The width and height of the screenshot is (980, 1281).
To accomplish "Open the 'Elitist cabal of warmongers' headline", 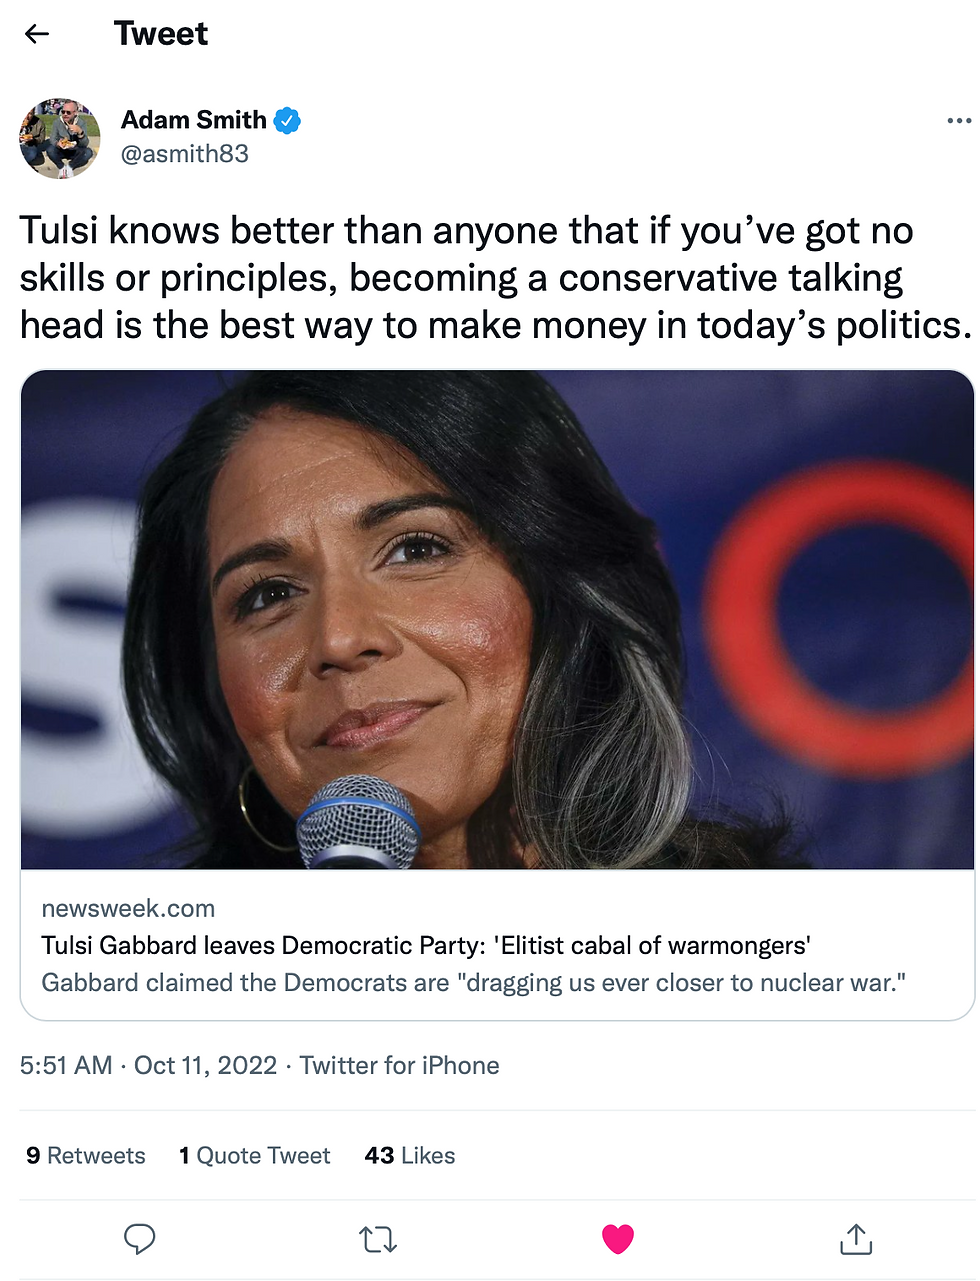I will coord(426,945).
